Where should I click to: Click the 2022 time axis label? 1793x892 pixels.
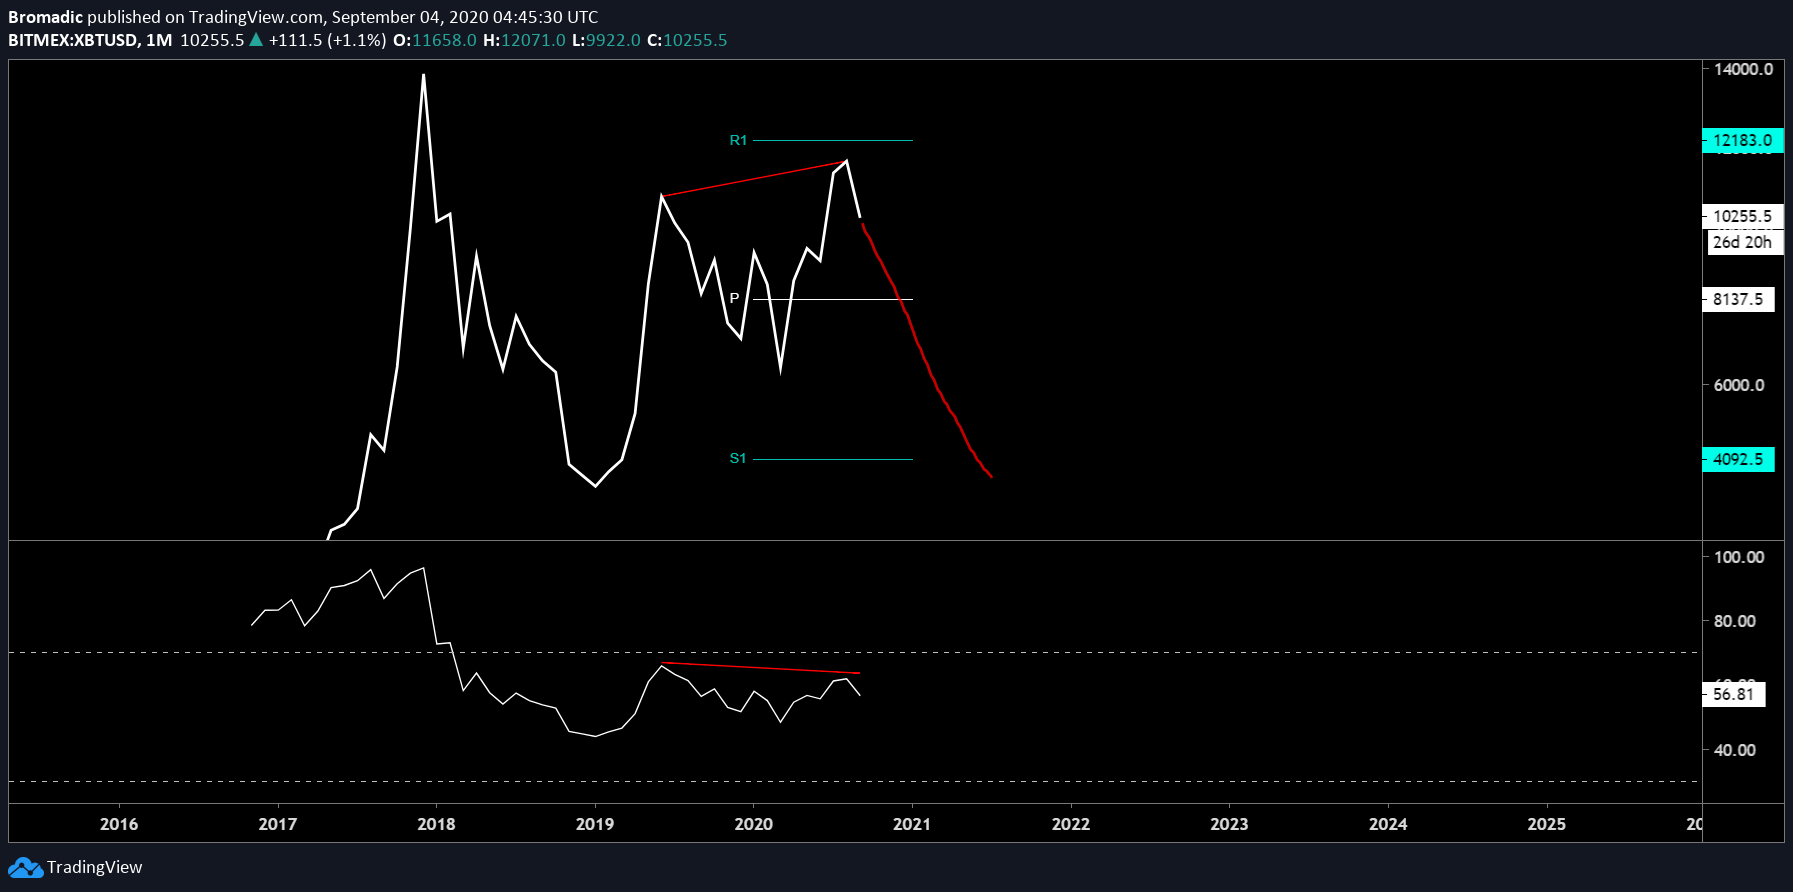[x=1071, y=824]
